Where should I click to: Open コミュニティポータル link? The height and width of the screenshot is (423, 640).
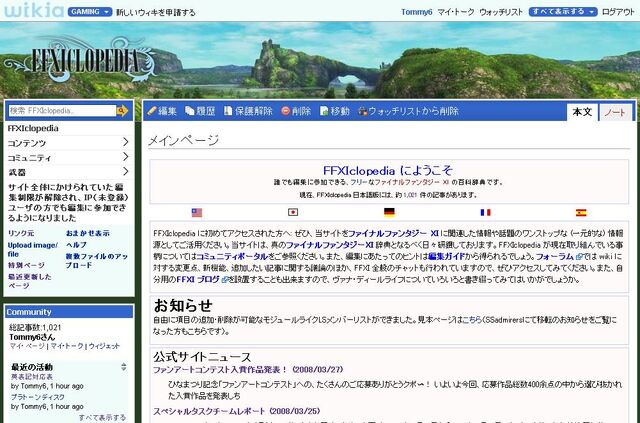click(232, 257)
